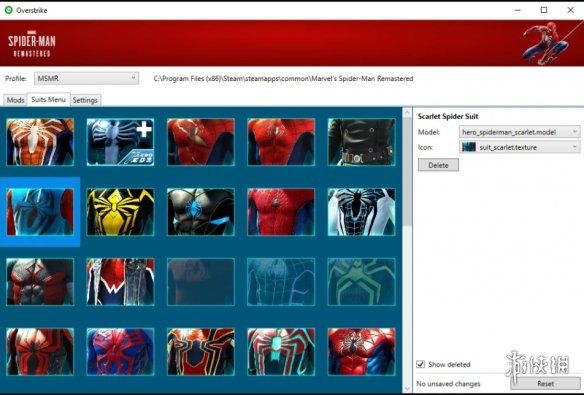Click the No unsaved changes status text
Image resolution: width=584 pixels, height=395 pixels.
click(448, 383)
